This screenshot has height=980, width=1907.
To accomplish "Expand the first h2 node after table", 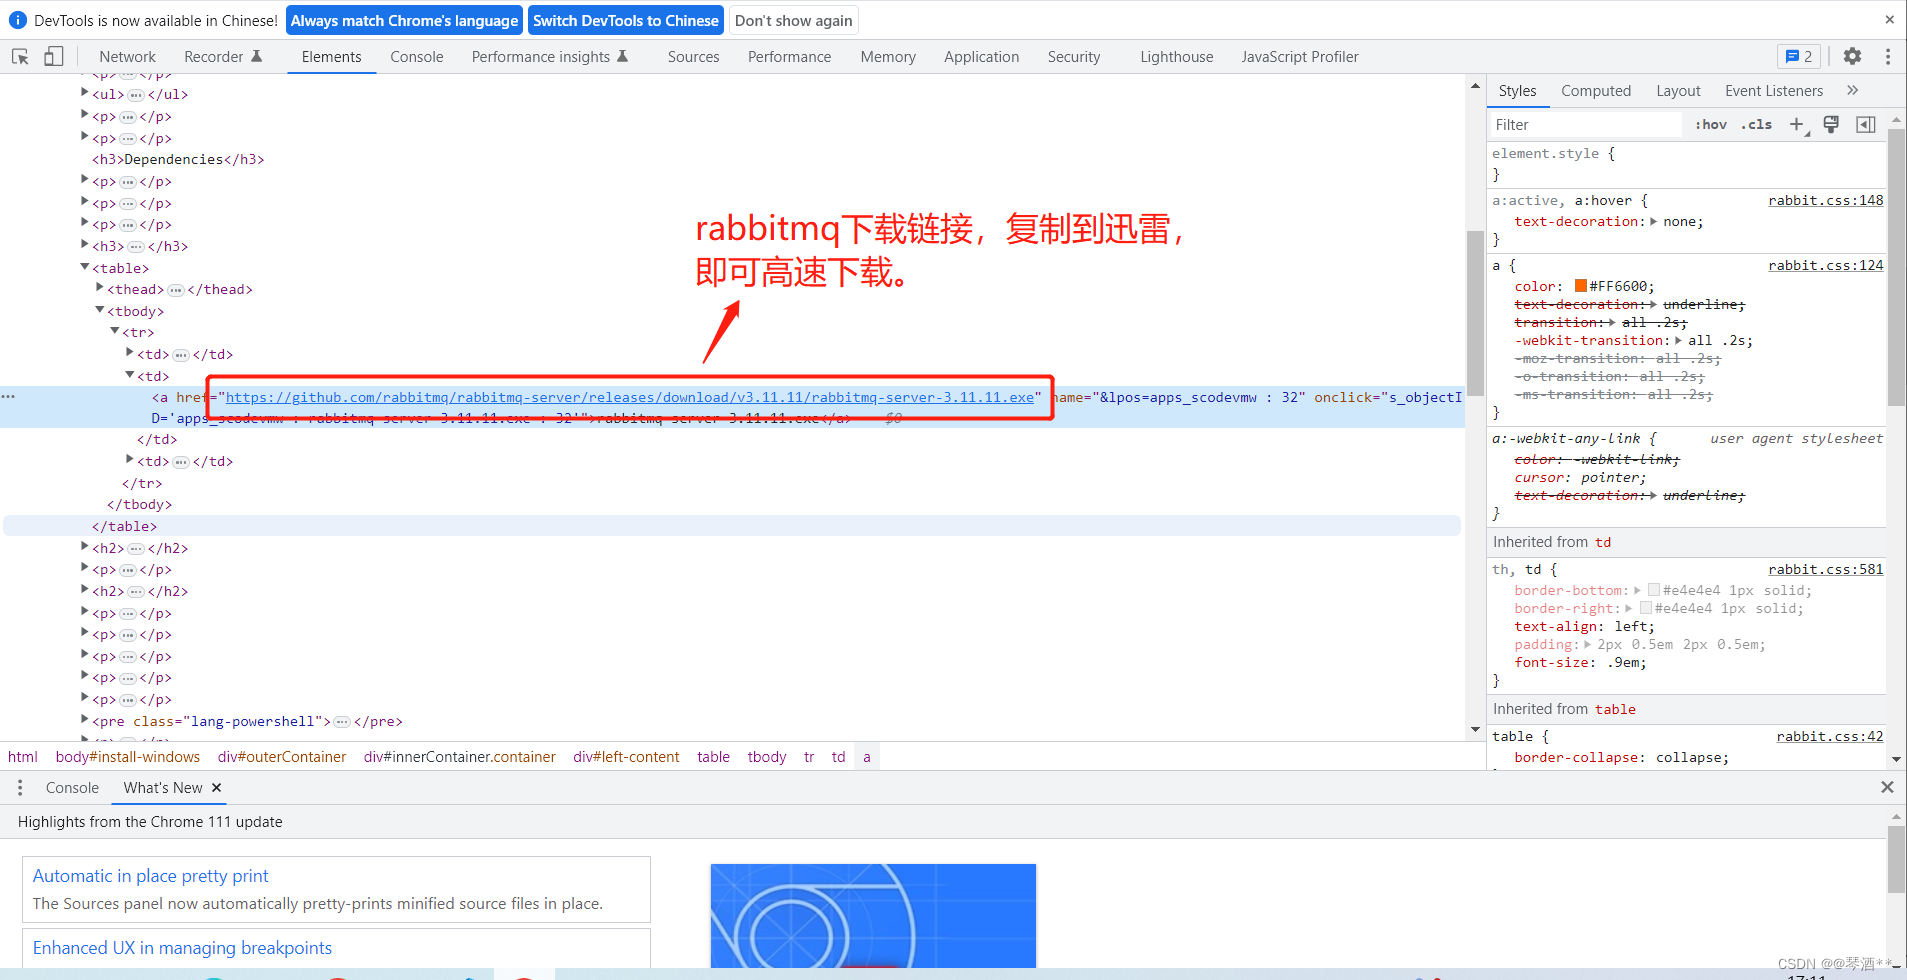I will point(85,548).
